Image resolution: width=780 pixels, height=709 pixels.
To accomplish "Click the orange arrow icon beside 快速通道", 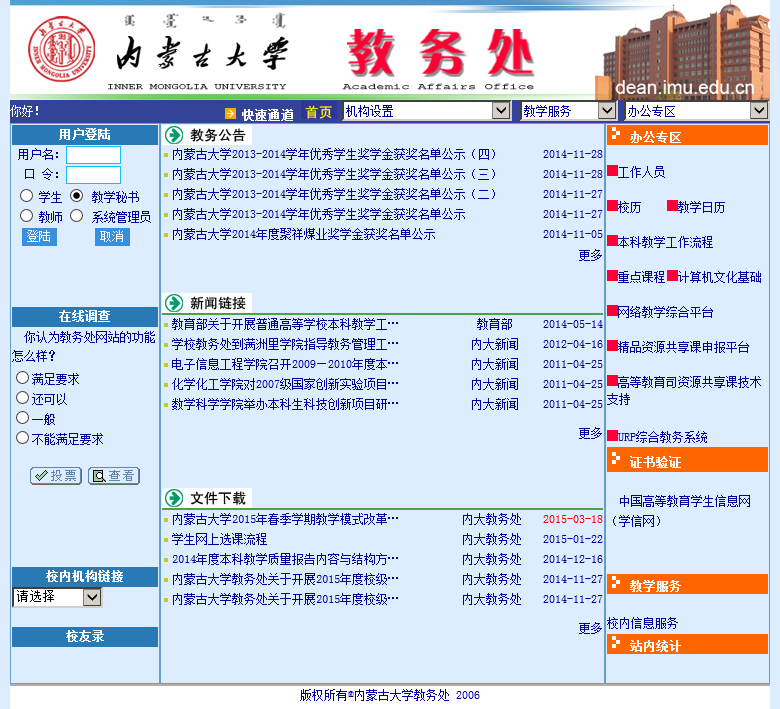I will tap(230, 113).
